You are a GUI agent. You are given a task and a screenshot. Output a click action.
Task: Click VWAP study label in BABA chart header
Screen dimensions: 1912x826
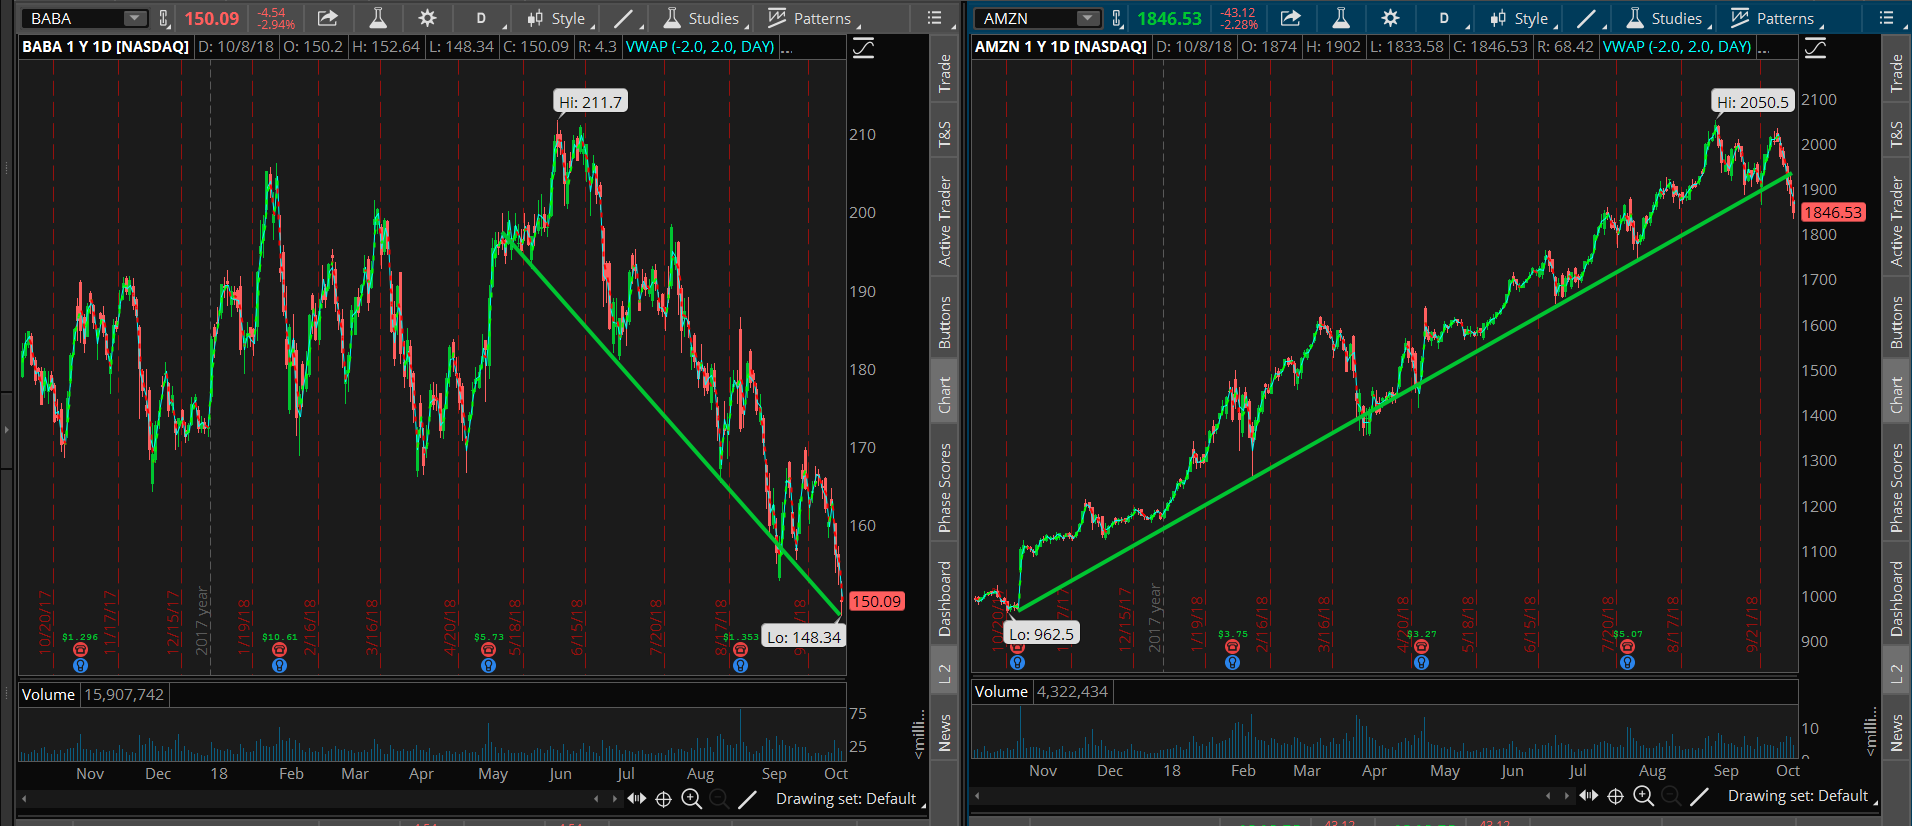coord(700,47)
